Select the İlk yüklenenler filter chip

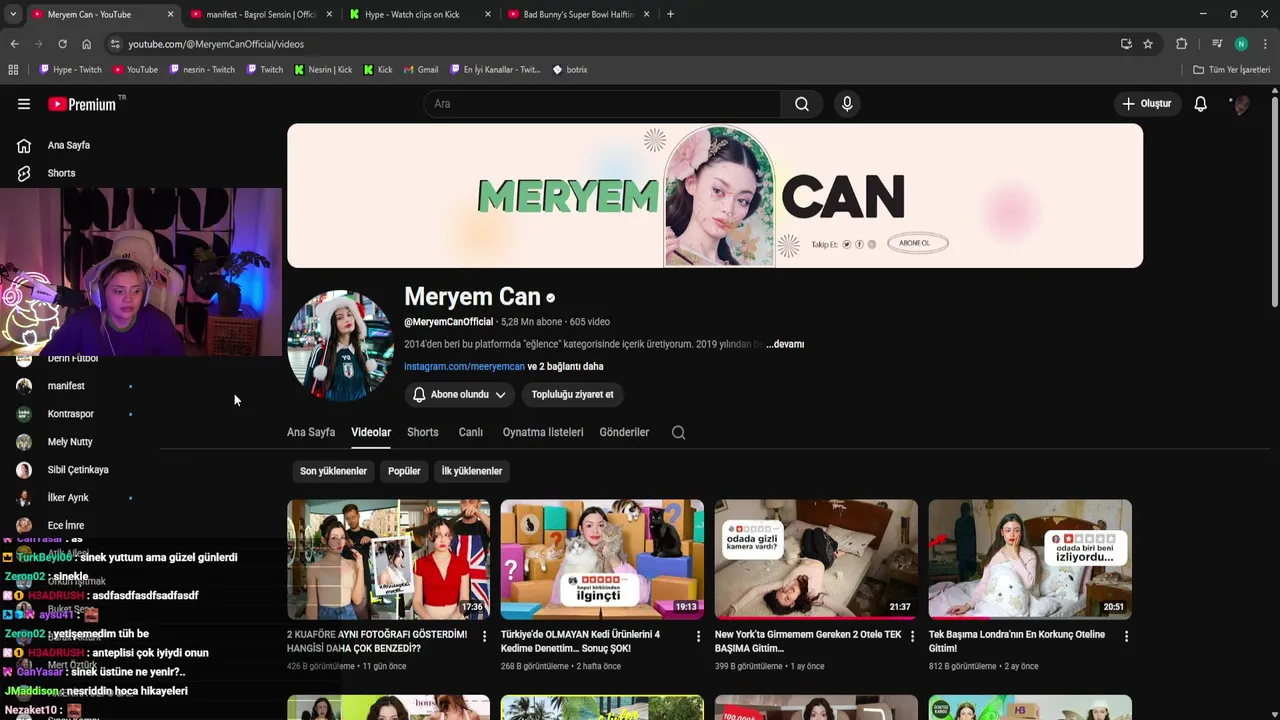472,471
